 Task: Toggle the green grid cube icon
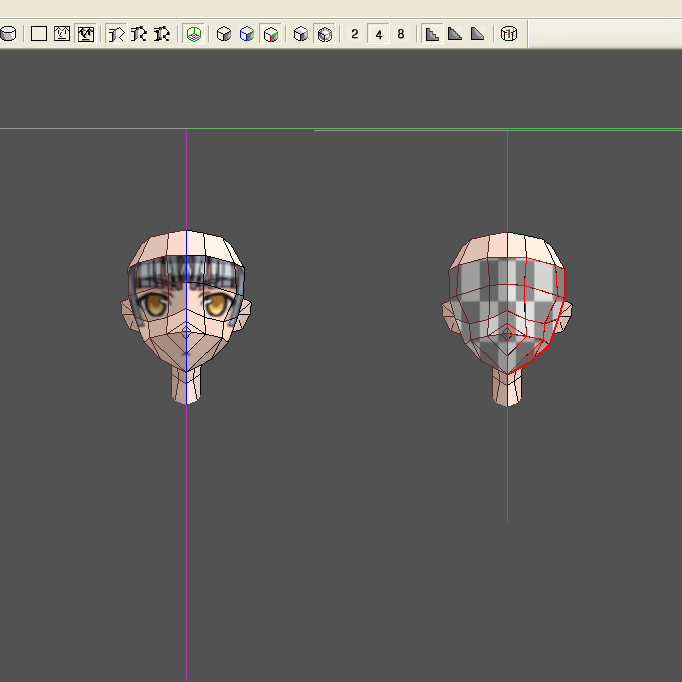194,34
